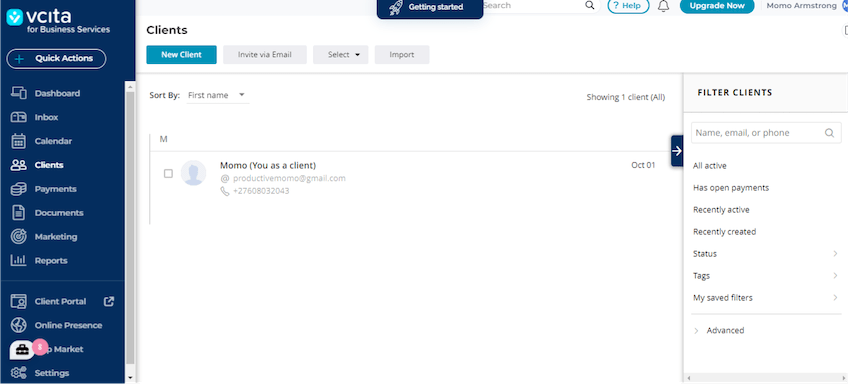
Task: Open Settings in the sidebar
Action: [x=51, y=373]
